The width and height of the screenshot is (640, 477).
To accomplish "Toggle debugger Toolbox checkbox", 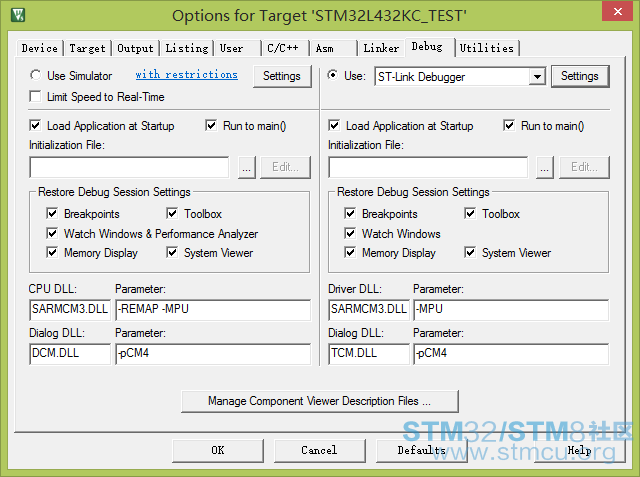I will click(470, 213).
